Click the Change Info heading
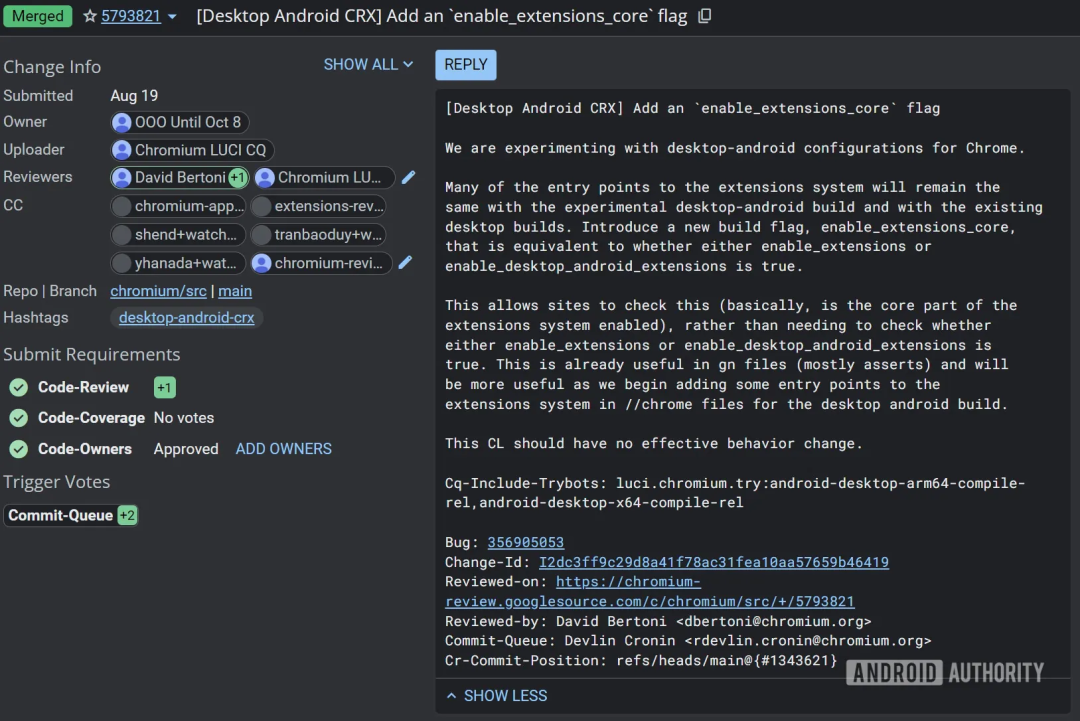The height and width of the screenshot is (721, 1080). pos(52,67)
